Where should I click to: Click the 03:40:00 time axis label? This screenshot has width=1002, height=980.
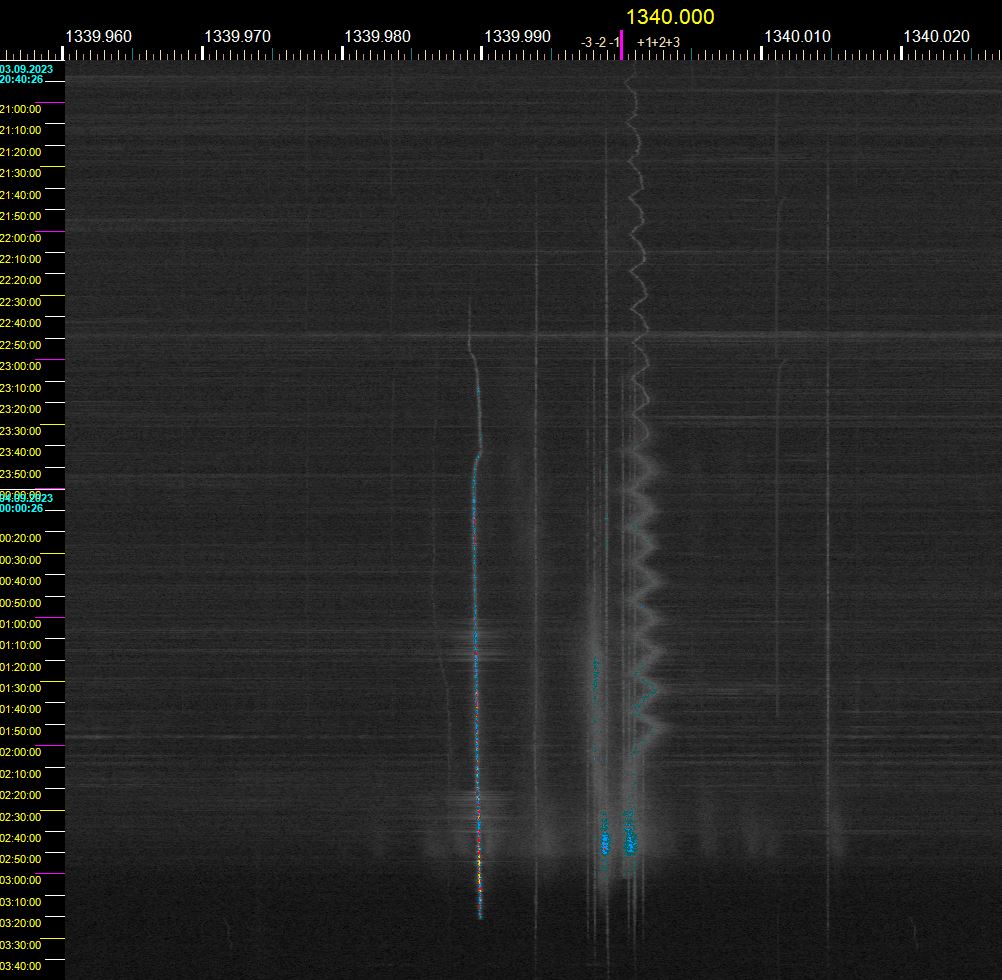coord(20,966)
